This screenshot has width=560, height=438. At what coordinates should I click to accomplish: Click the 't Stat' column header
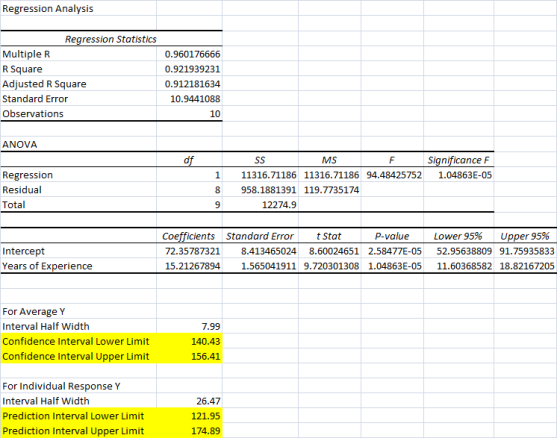pyautogui.click(x=329, y=236)
